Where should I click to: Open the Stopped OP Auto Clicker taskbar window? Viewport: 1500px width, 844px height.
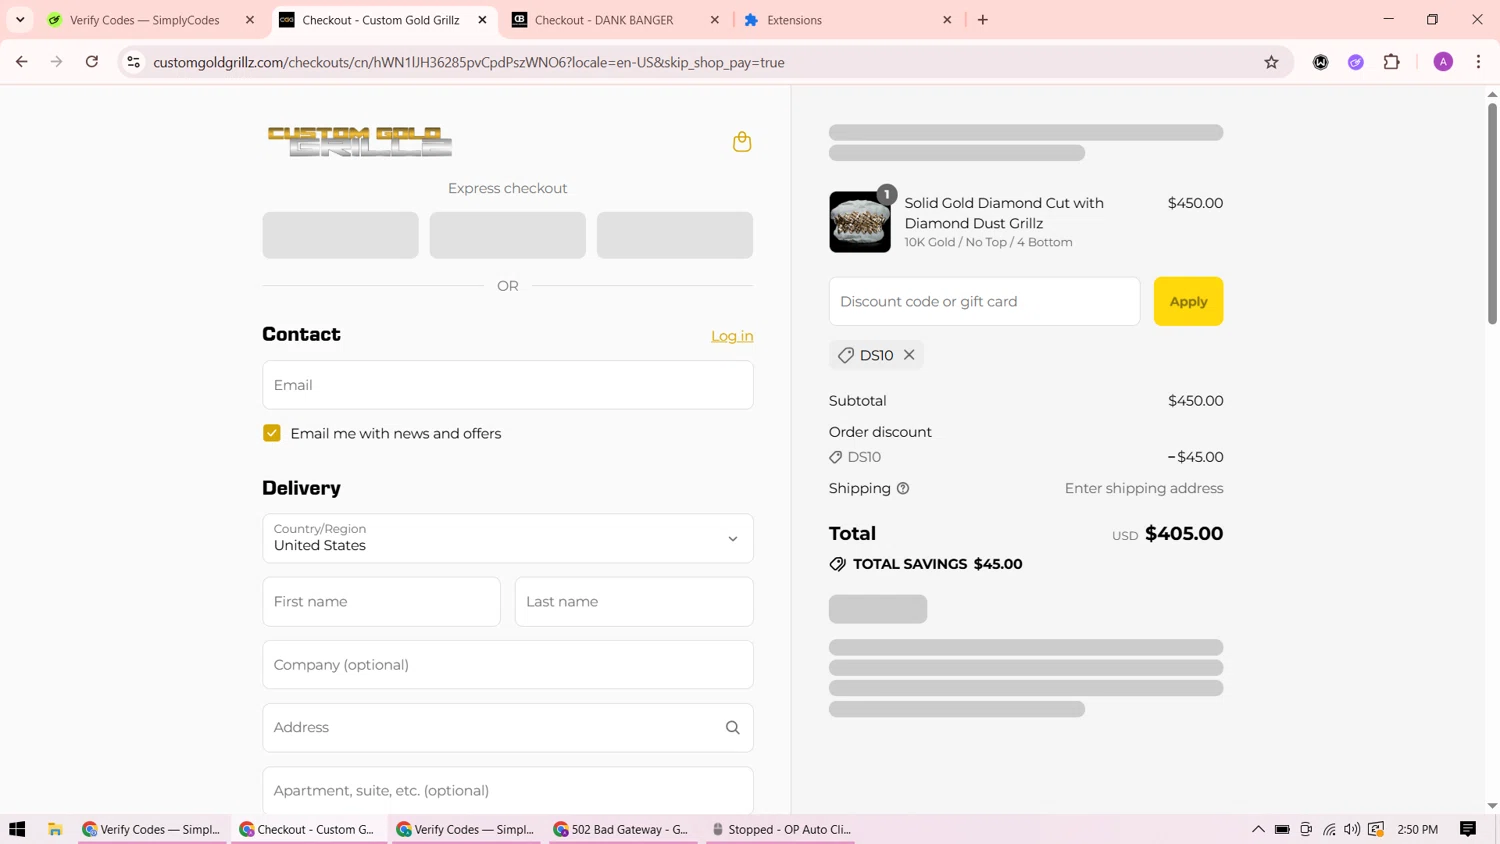(x=781, y=829)
